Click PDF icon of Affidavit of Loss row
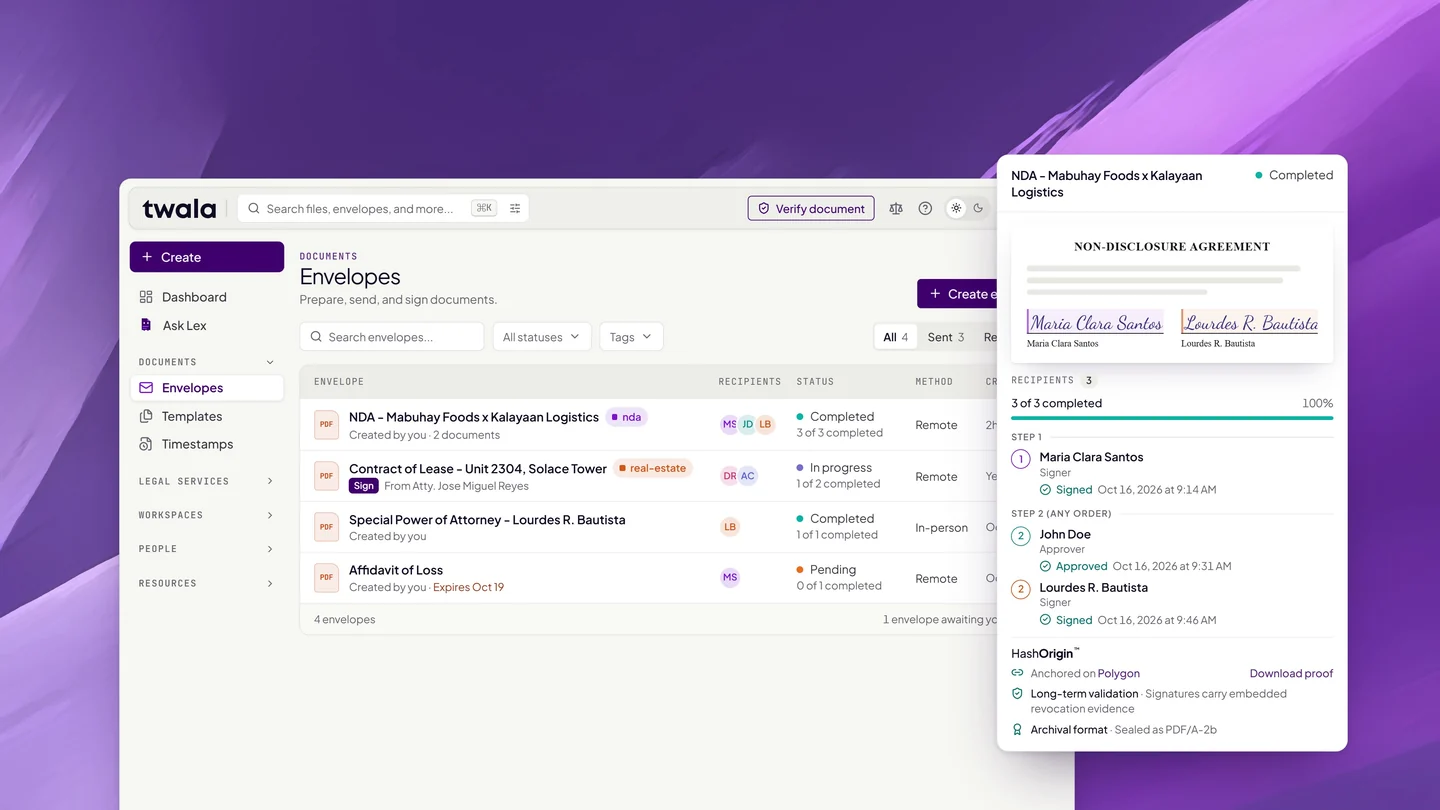Image resolution: width=1440 pixels, height=810 pixels. point(326,577)
